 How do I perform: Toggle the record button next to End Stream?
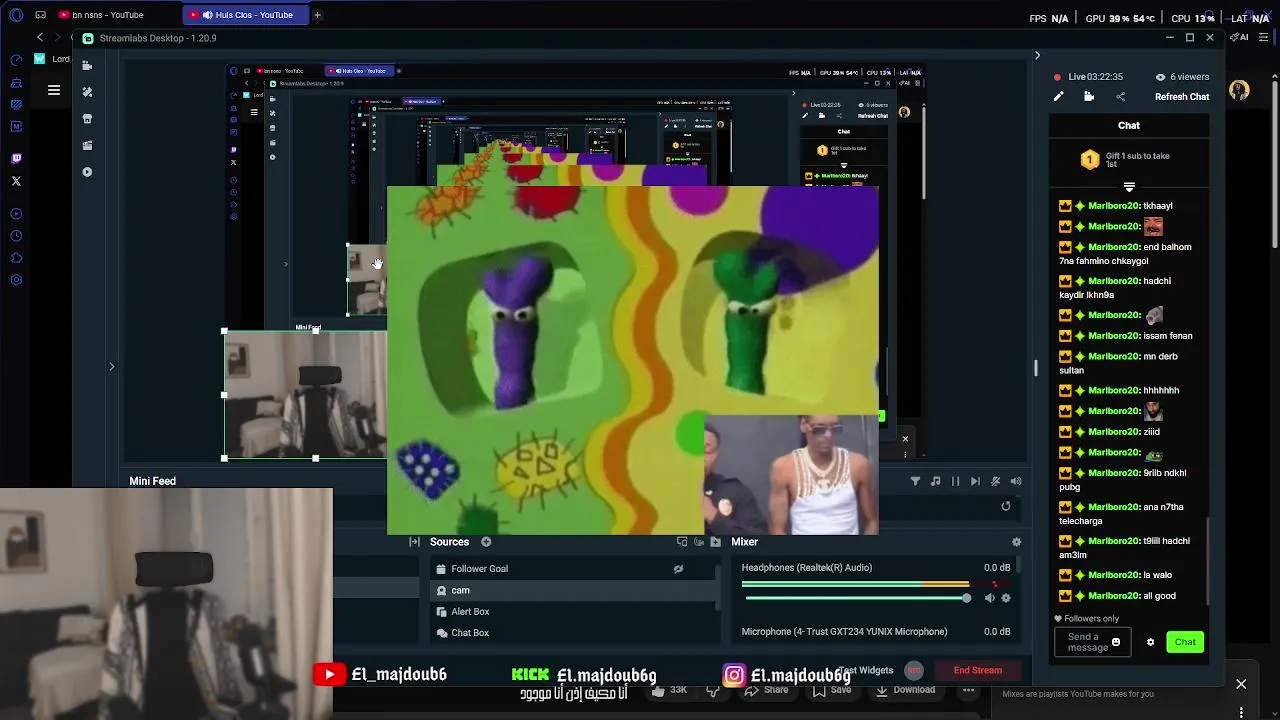click(913, 670)
